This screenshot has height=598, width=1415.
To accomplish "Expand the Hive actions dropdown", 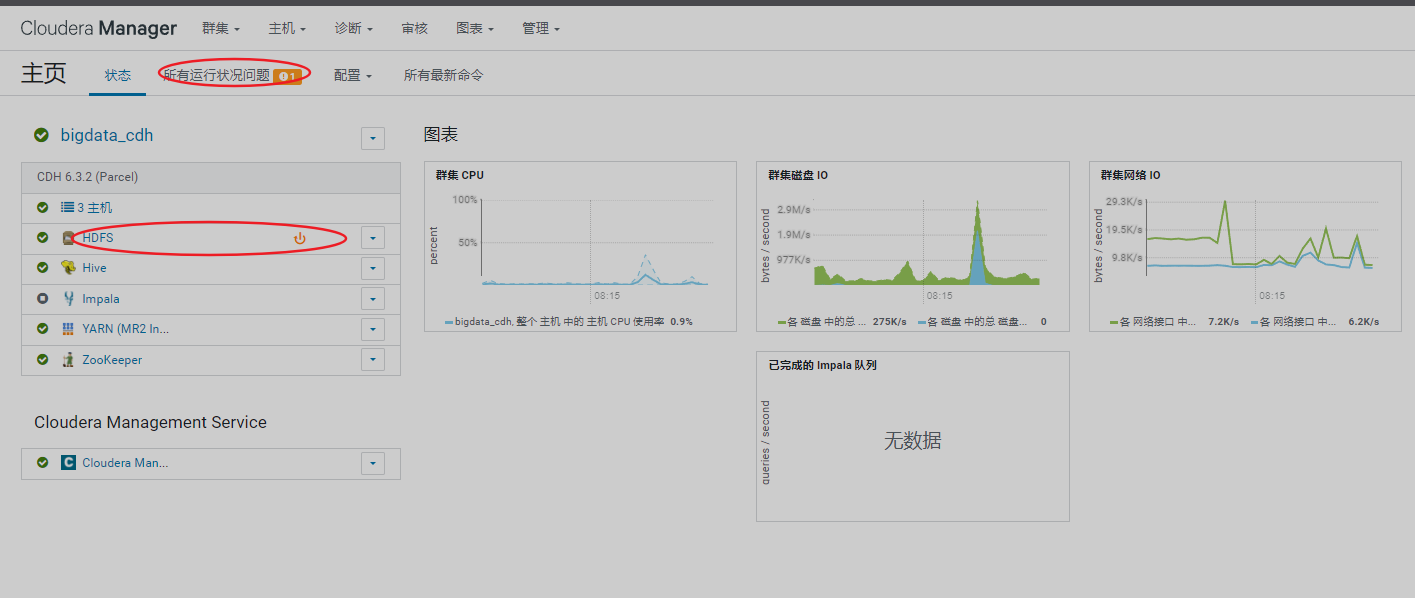I will point(373,268).
